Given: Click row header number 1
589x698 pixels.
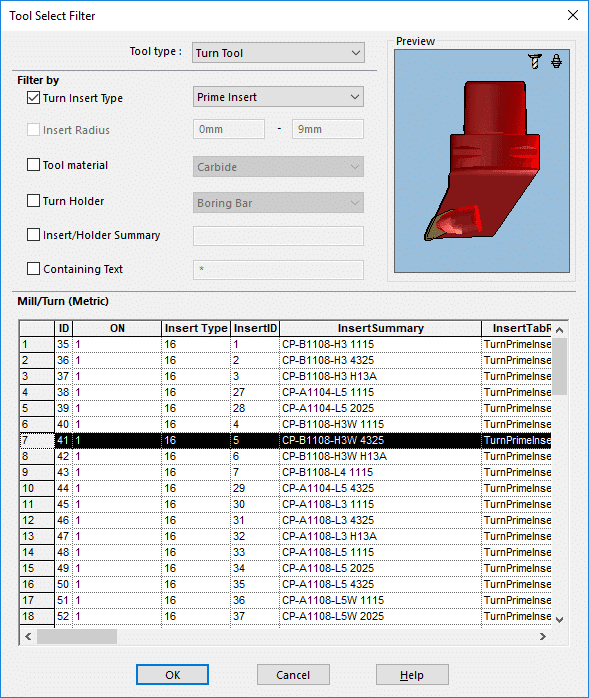Looking at the screenshot, I should [37, 344].
